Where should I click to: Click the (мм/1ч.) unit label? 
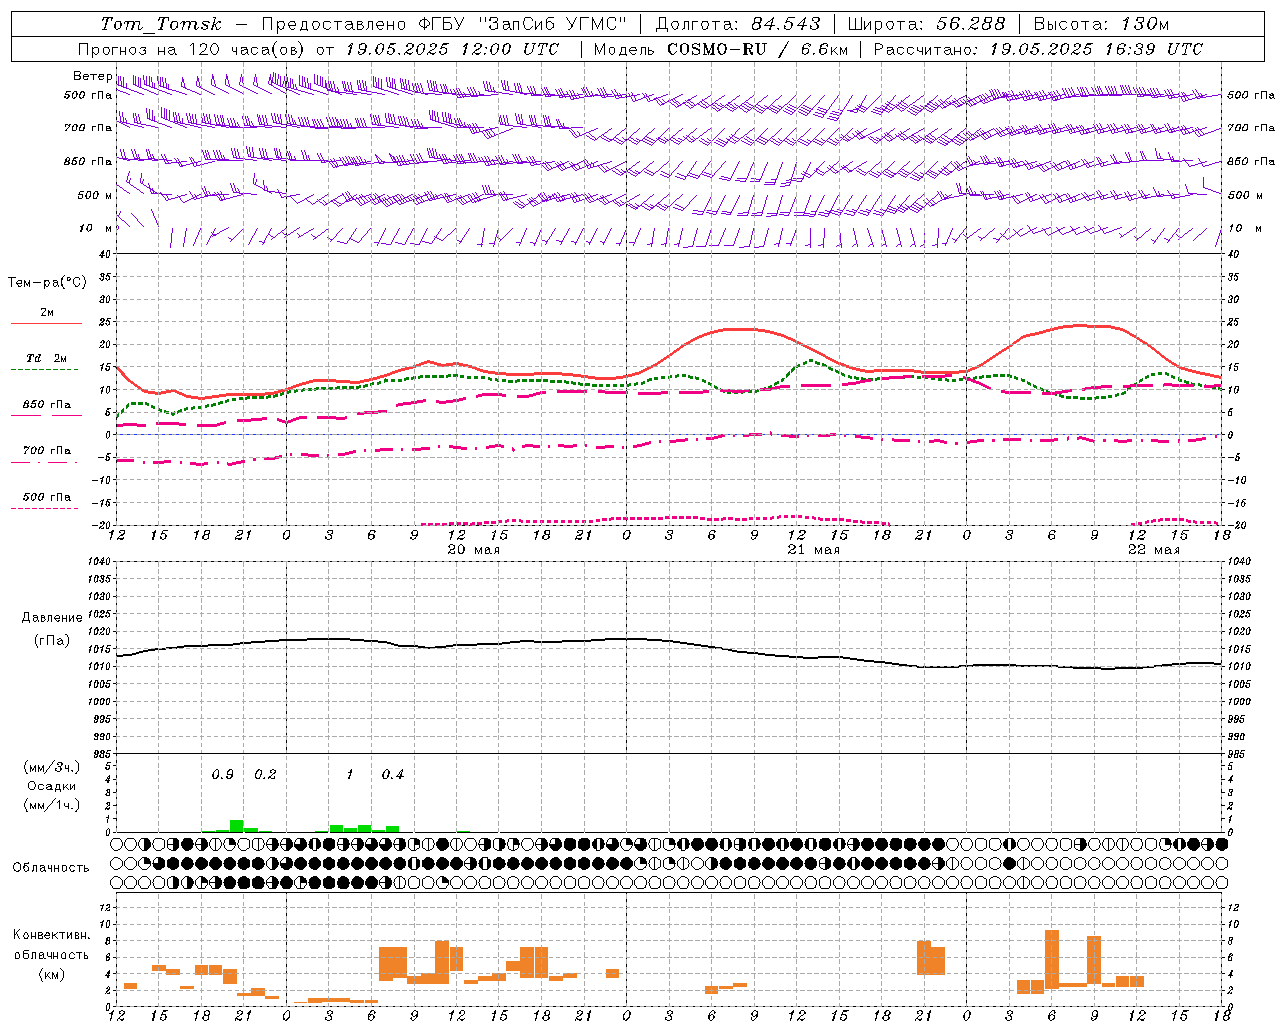(x=52, y=805)
